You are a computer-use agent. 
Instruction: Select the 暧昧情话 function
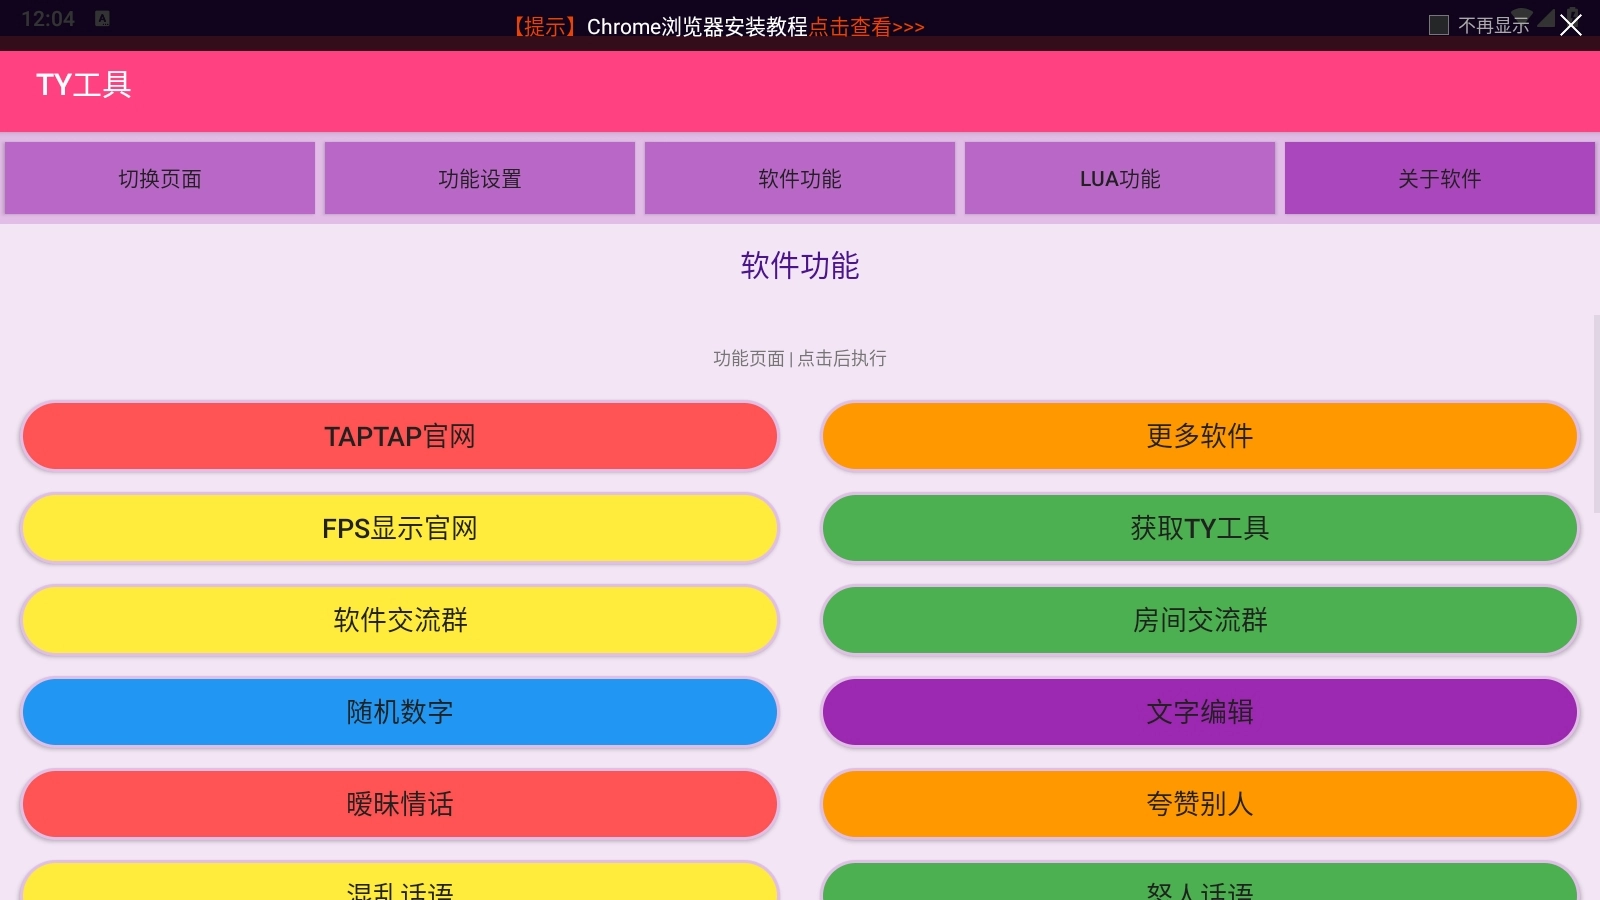point(399,804)
